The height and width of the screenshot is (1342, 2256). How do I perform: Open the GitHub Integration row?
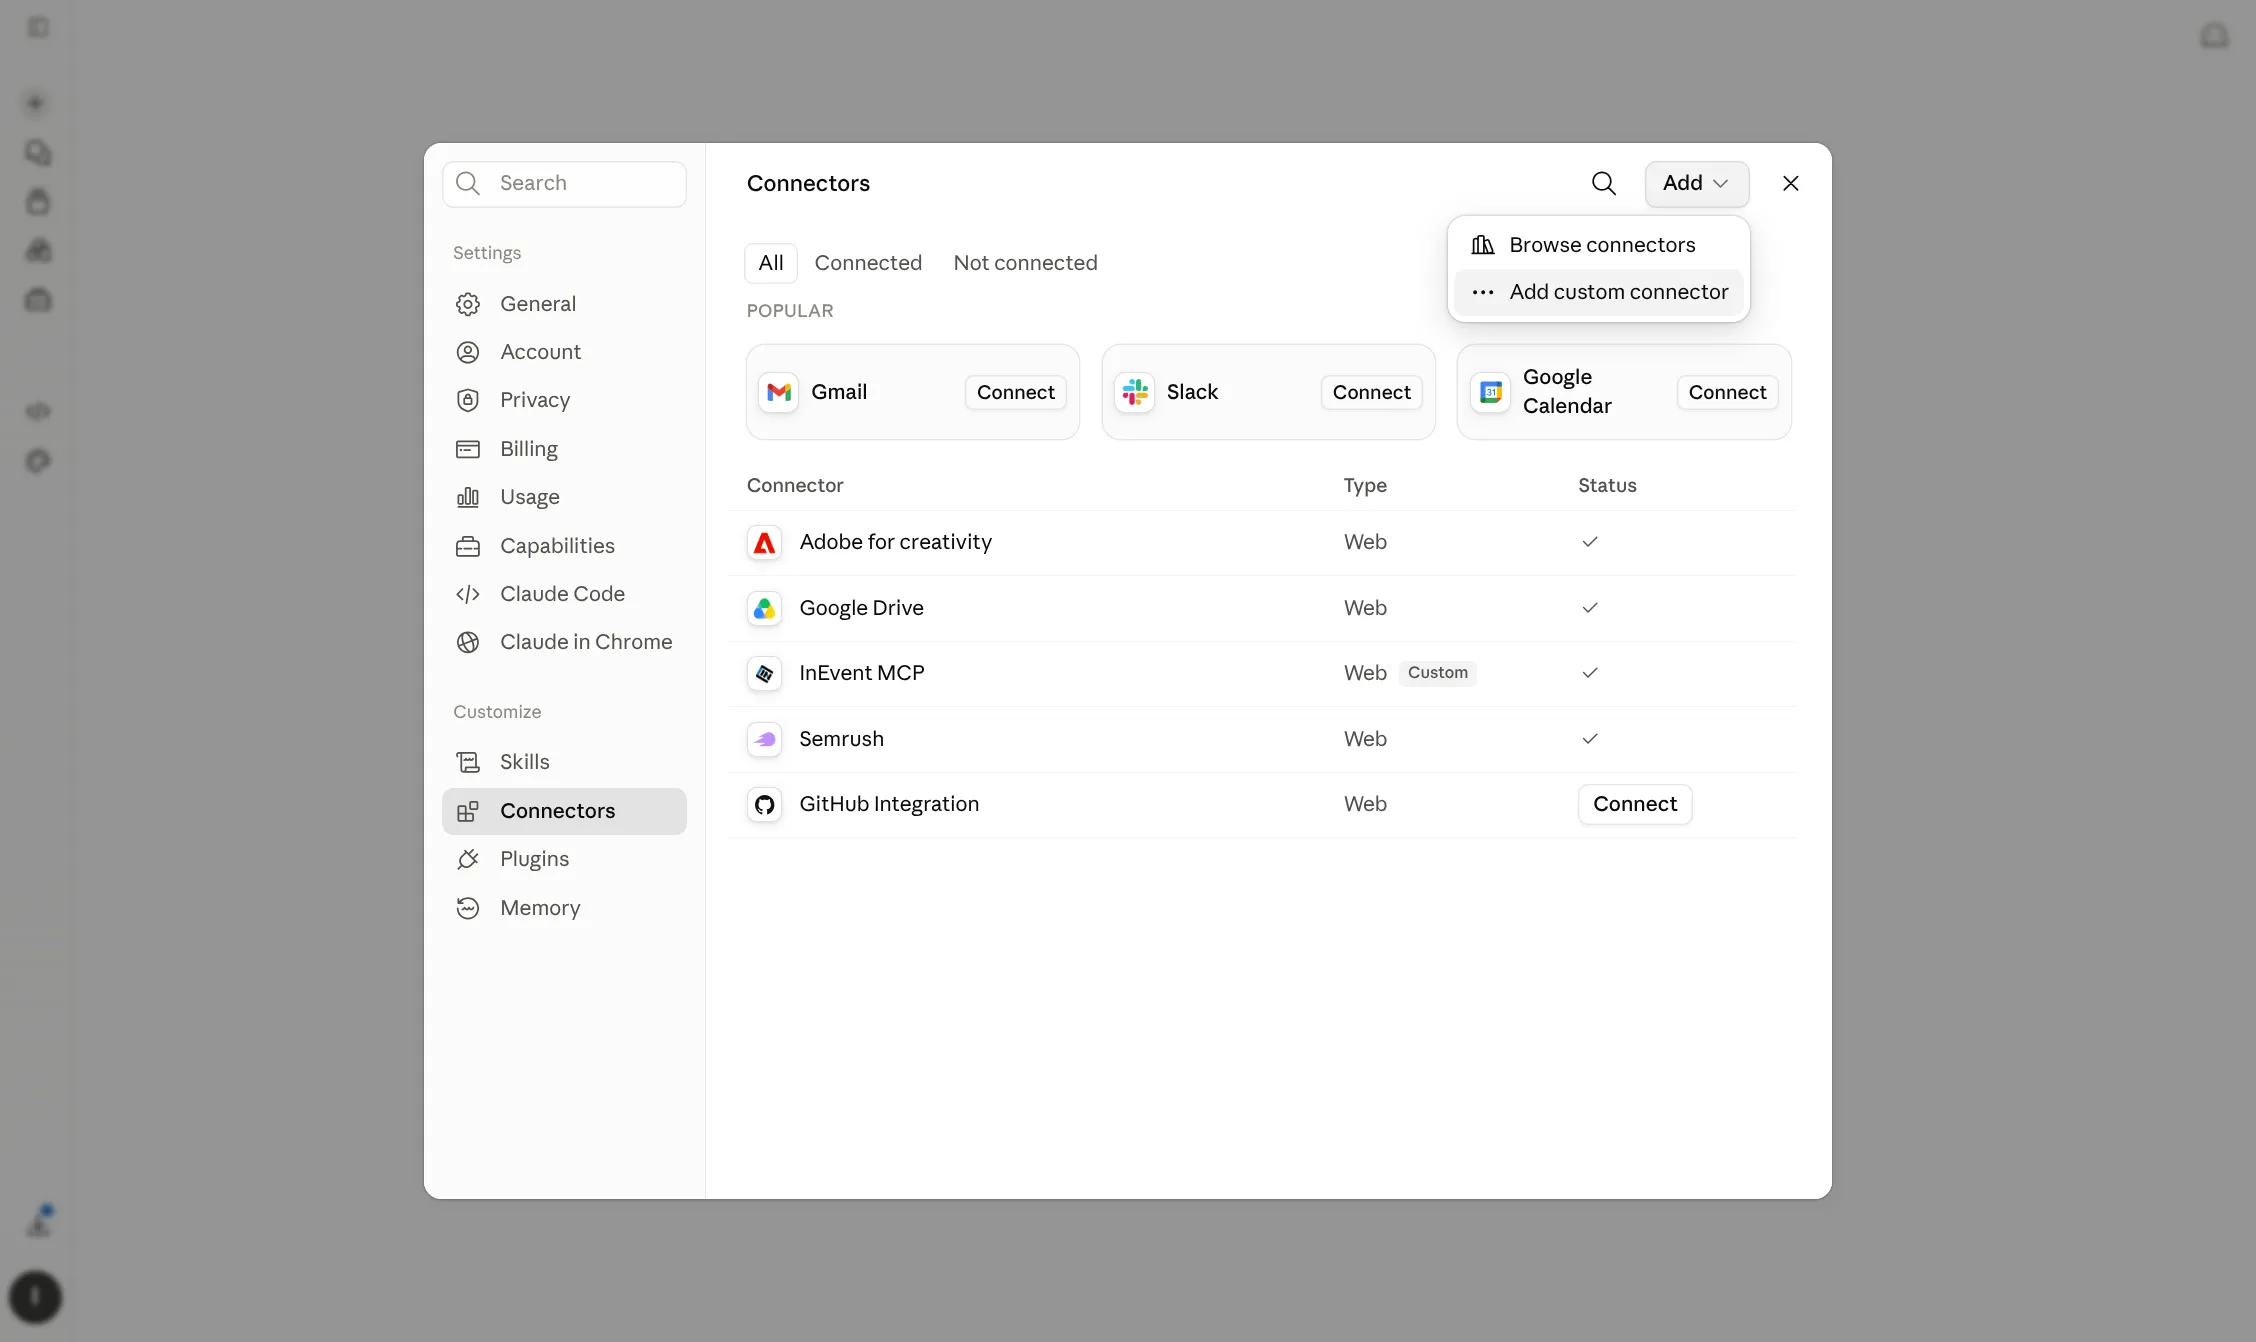click(x=1262, y=804)
